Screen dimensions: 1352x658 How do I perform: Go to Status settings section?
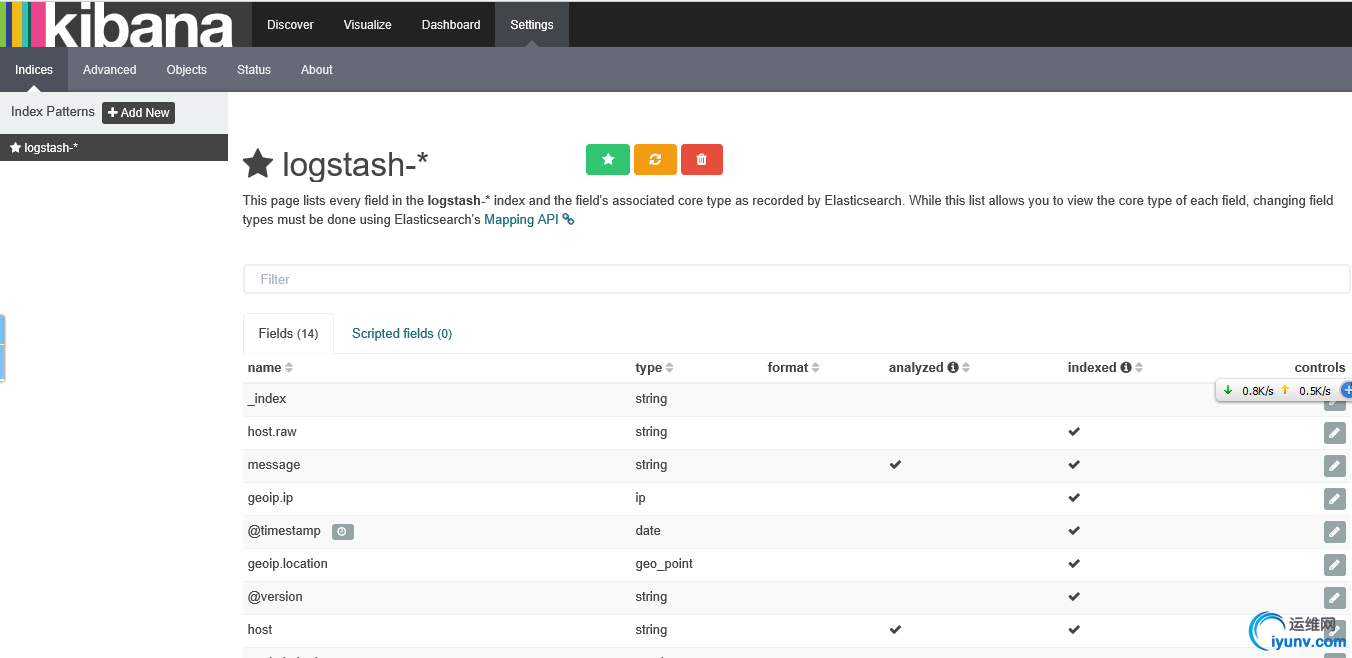pyautogui.click(x=254, y=70)
